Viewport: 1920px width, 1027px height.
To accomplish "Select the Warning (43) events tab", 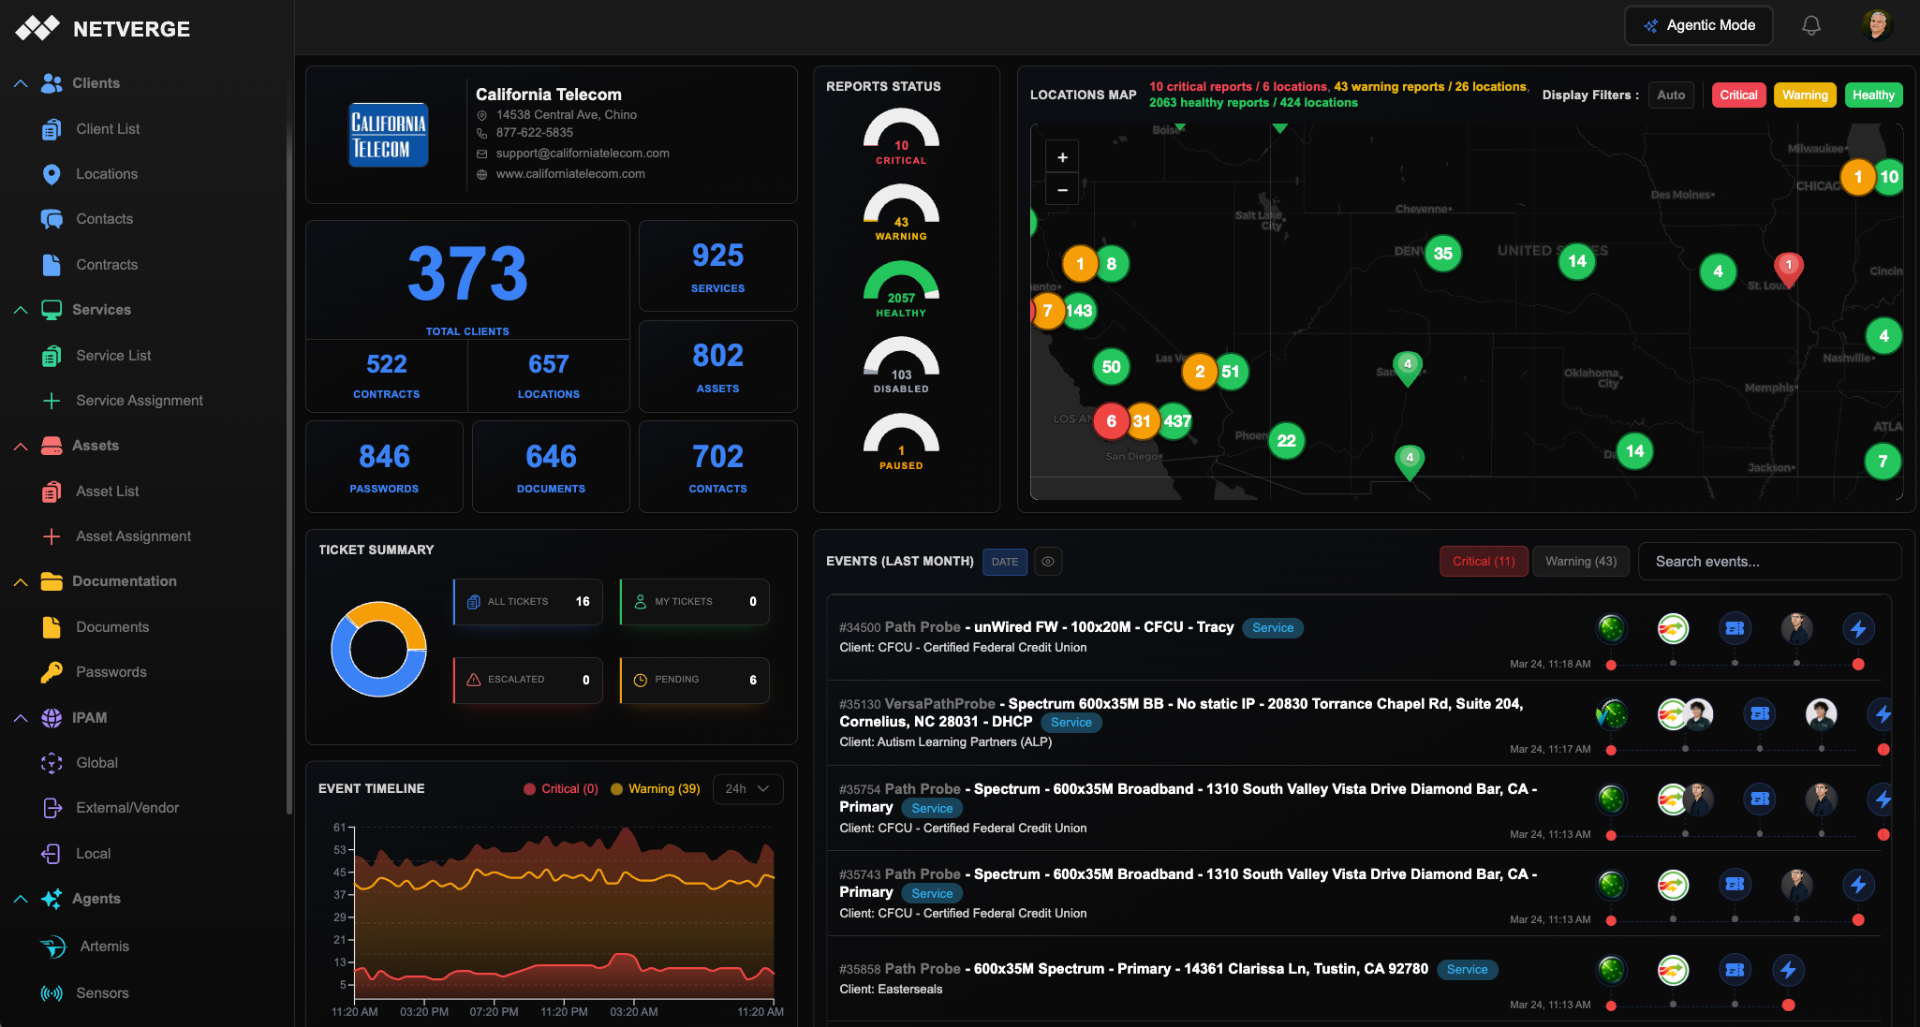I will (x=1580, y=562).
